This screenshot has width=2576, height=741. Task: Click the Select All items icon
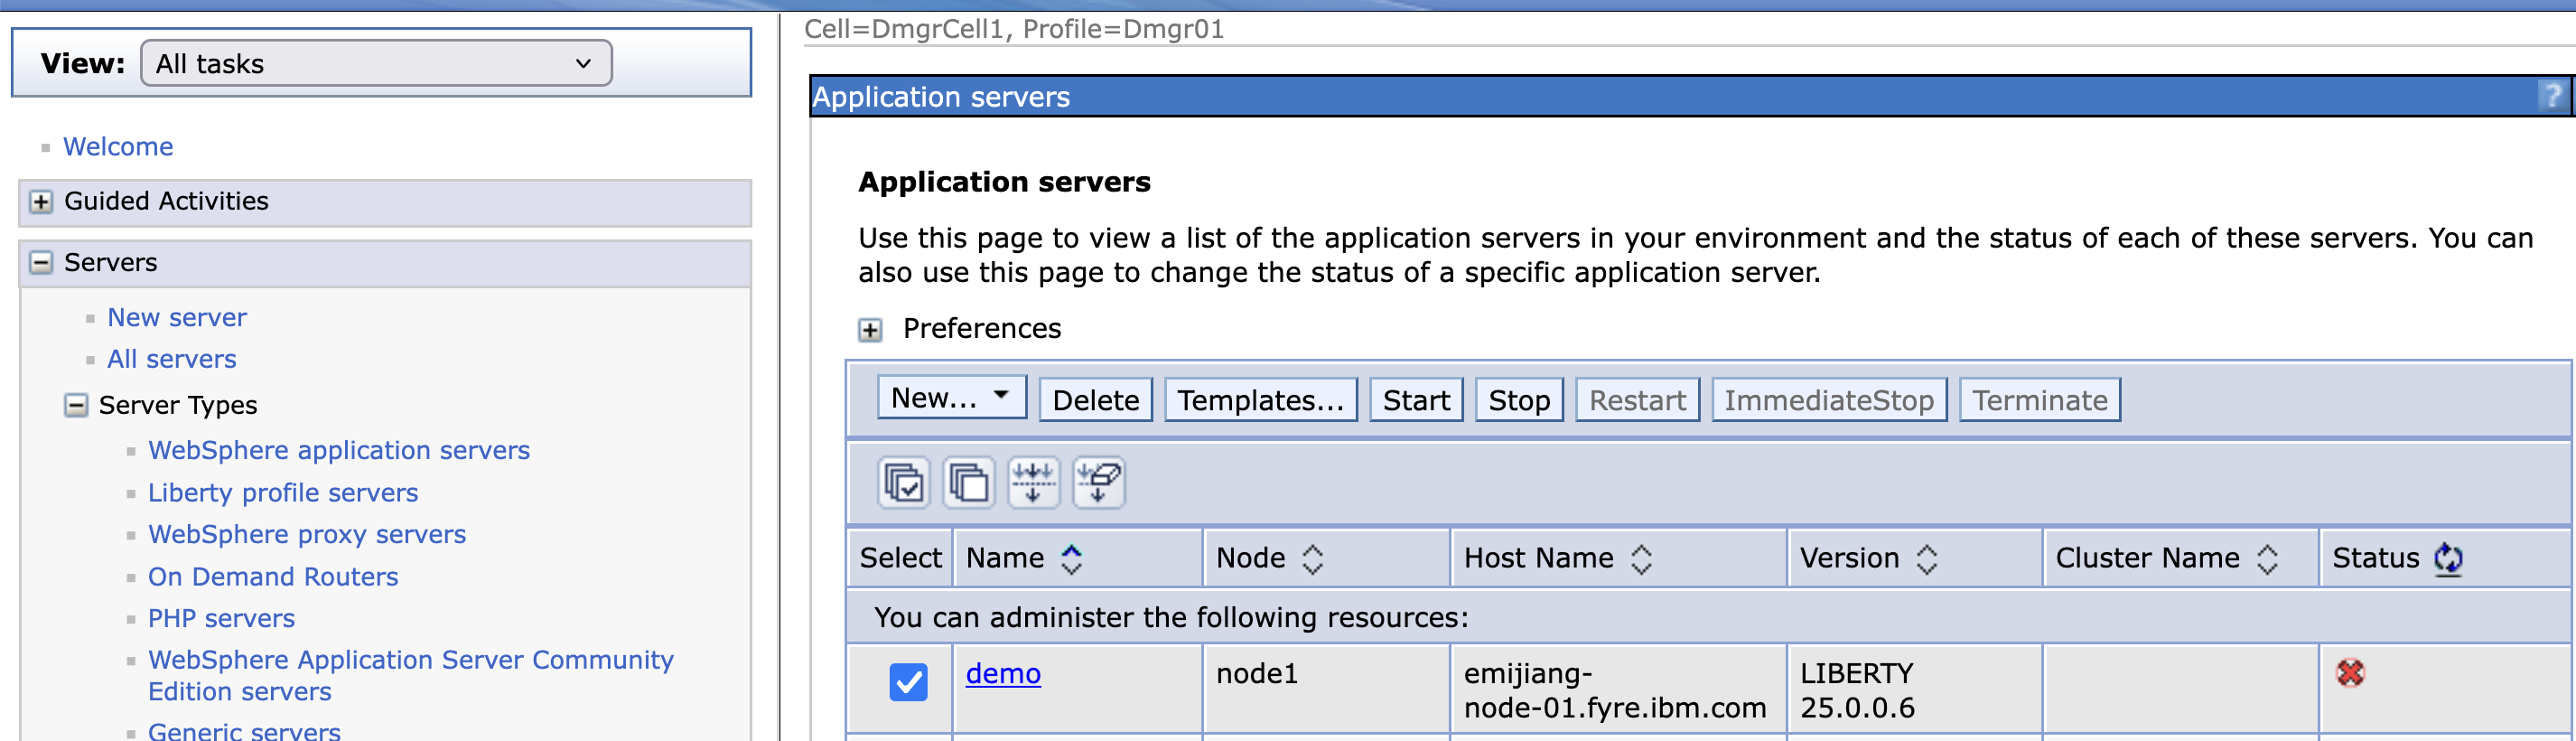click(904, 483)
